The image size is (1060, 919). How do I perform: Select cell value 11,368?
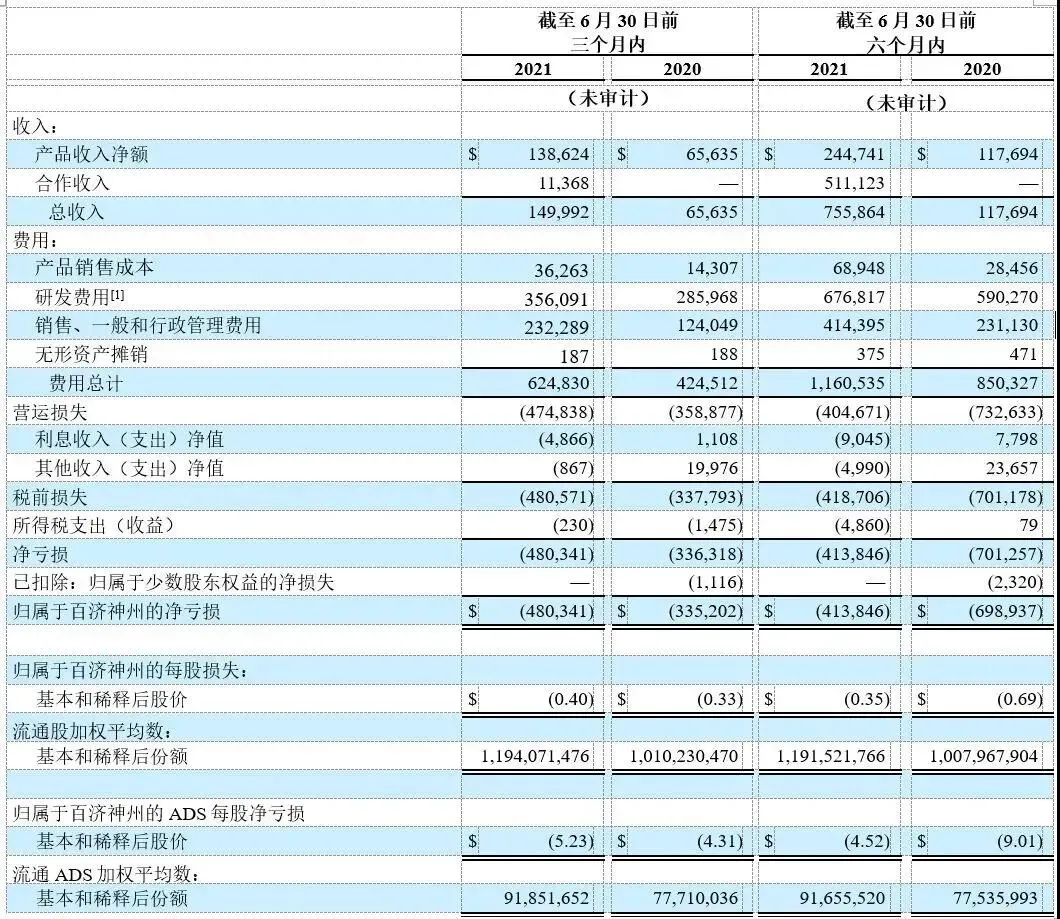tap(564, 183)
